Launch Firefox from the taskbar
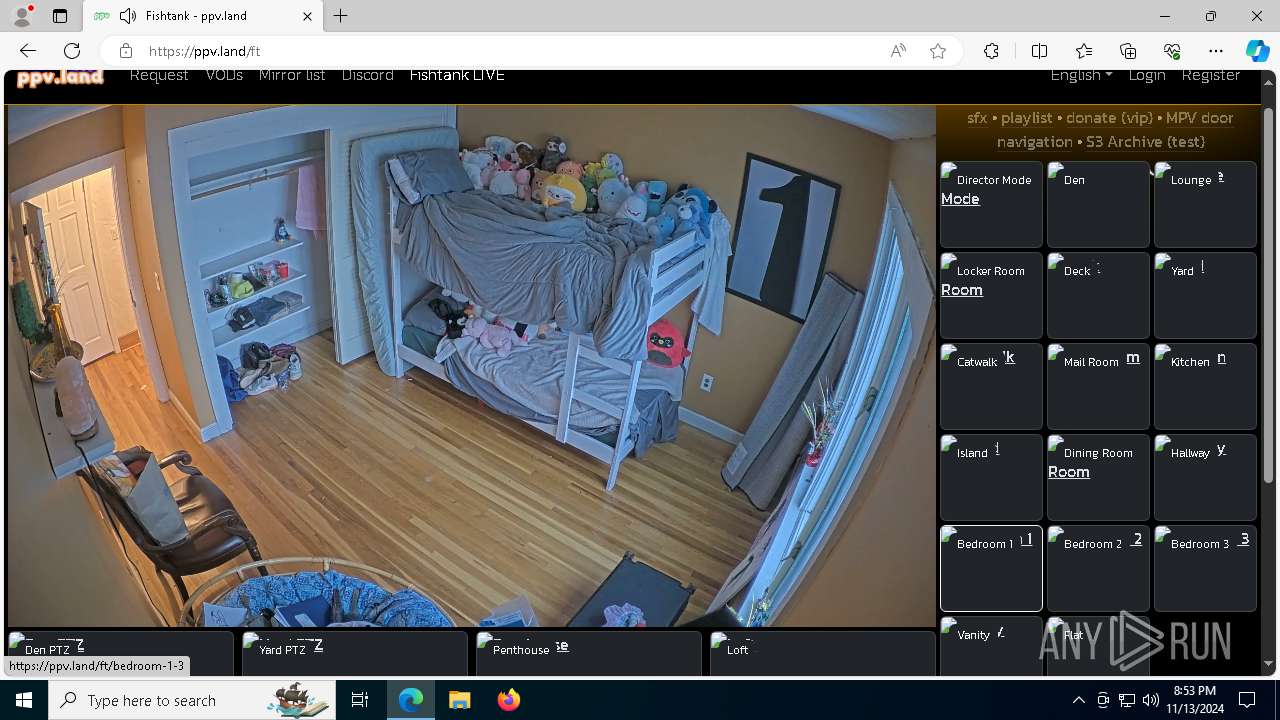 [508, 700]
